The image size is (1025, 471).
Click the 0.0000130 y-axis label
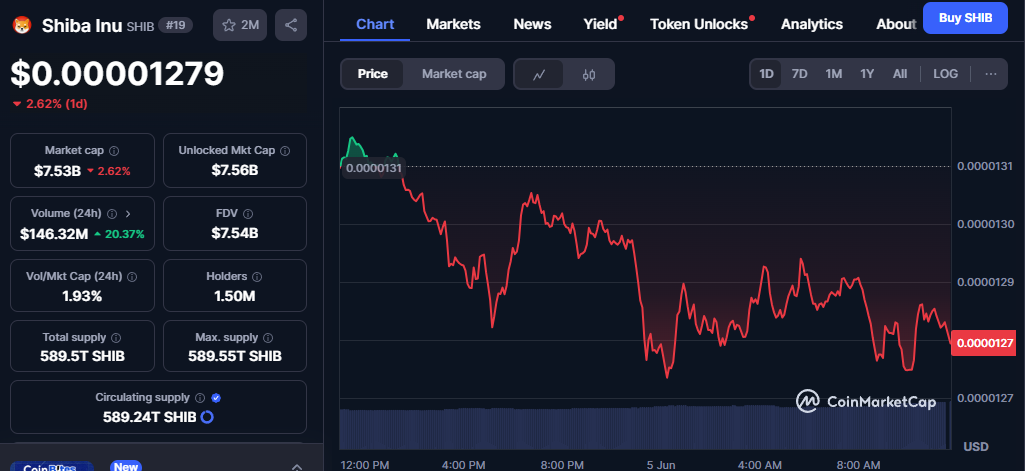[986, 224]
